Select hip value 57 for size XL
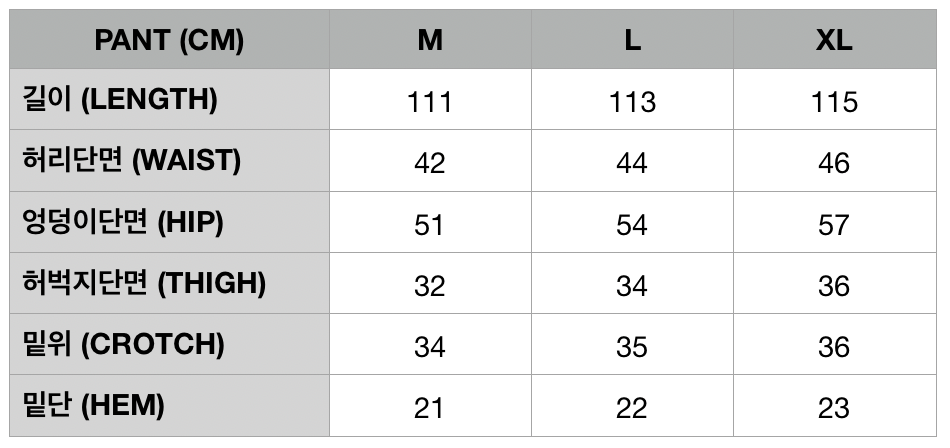This screenshot has height=448, width=950. pyautogui.click(x=834, y=225)
